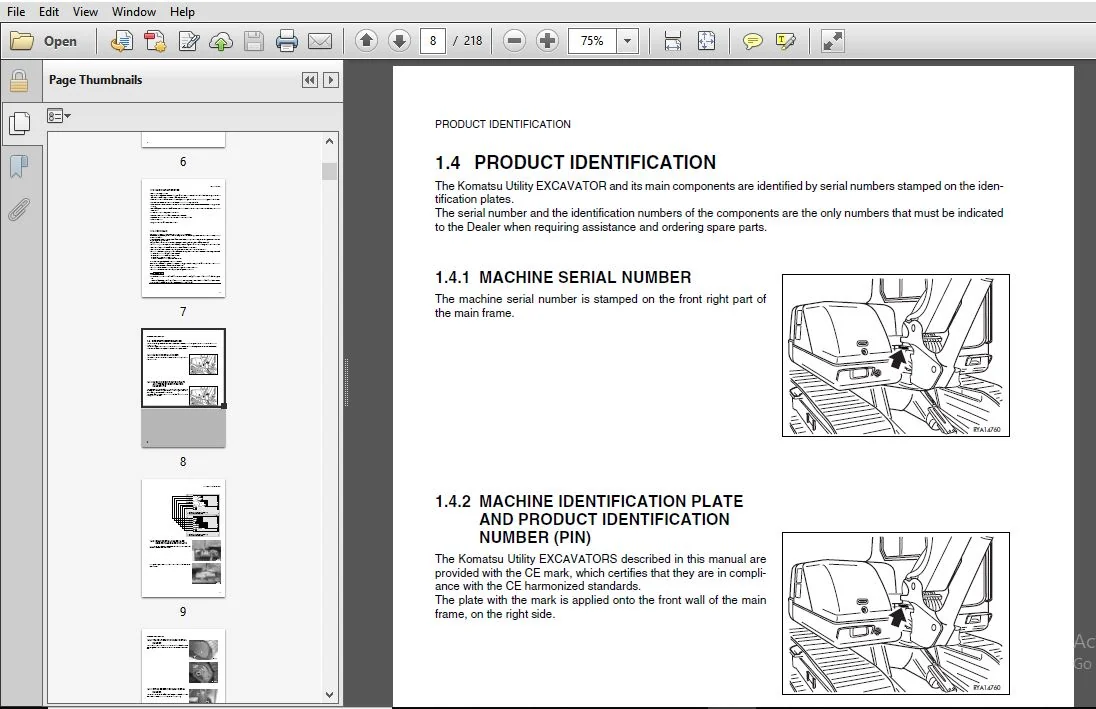This screenshot has width=1096, height=709.
Task: Click the 75% zoom value field
Action: (592, 41)
